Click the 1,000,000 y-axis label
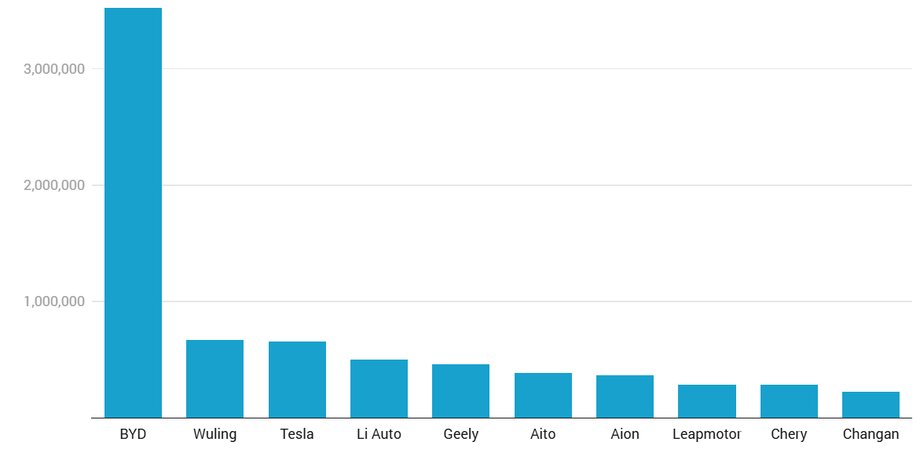 [x=54, y=302]
